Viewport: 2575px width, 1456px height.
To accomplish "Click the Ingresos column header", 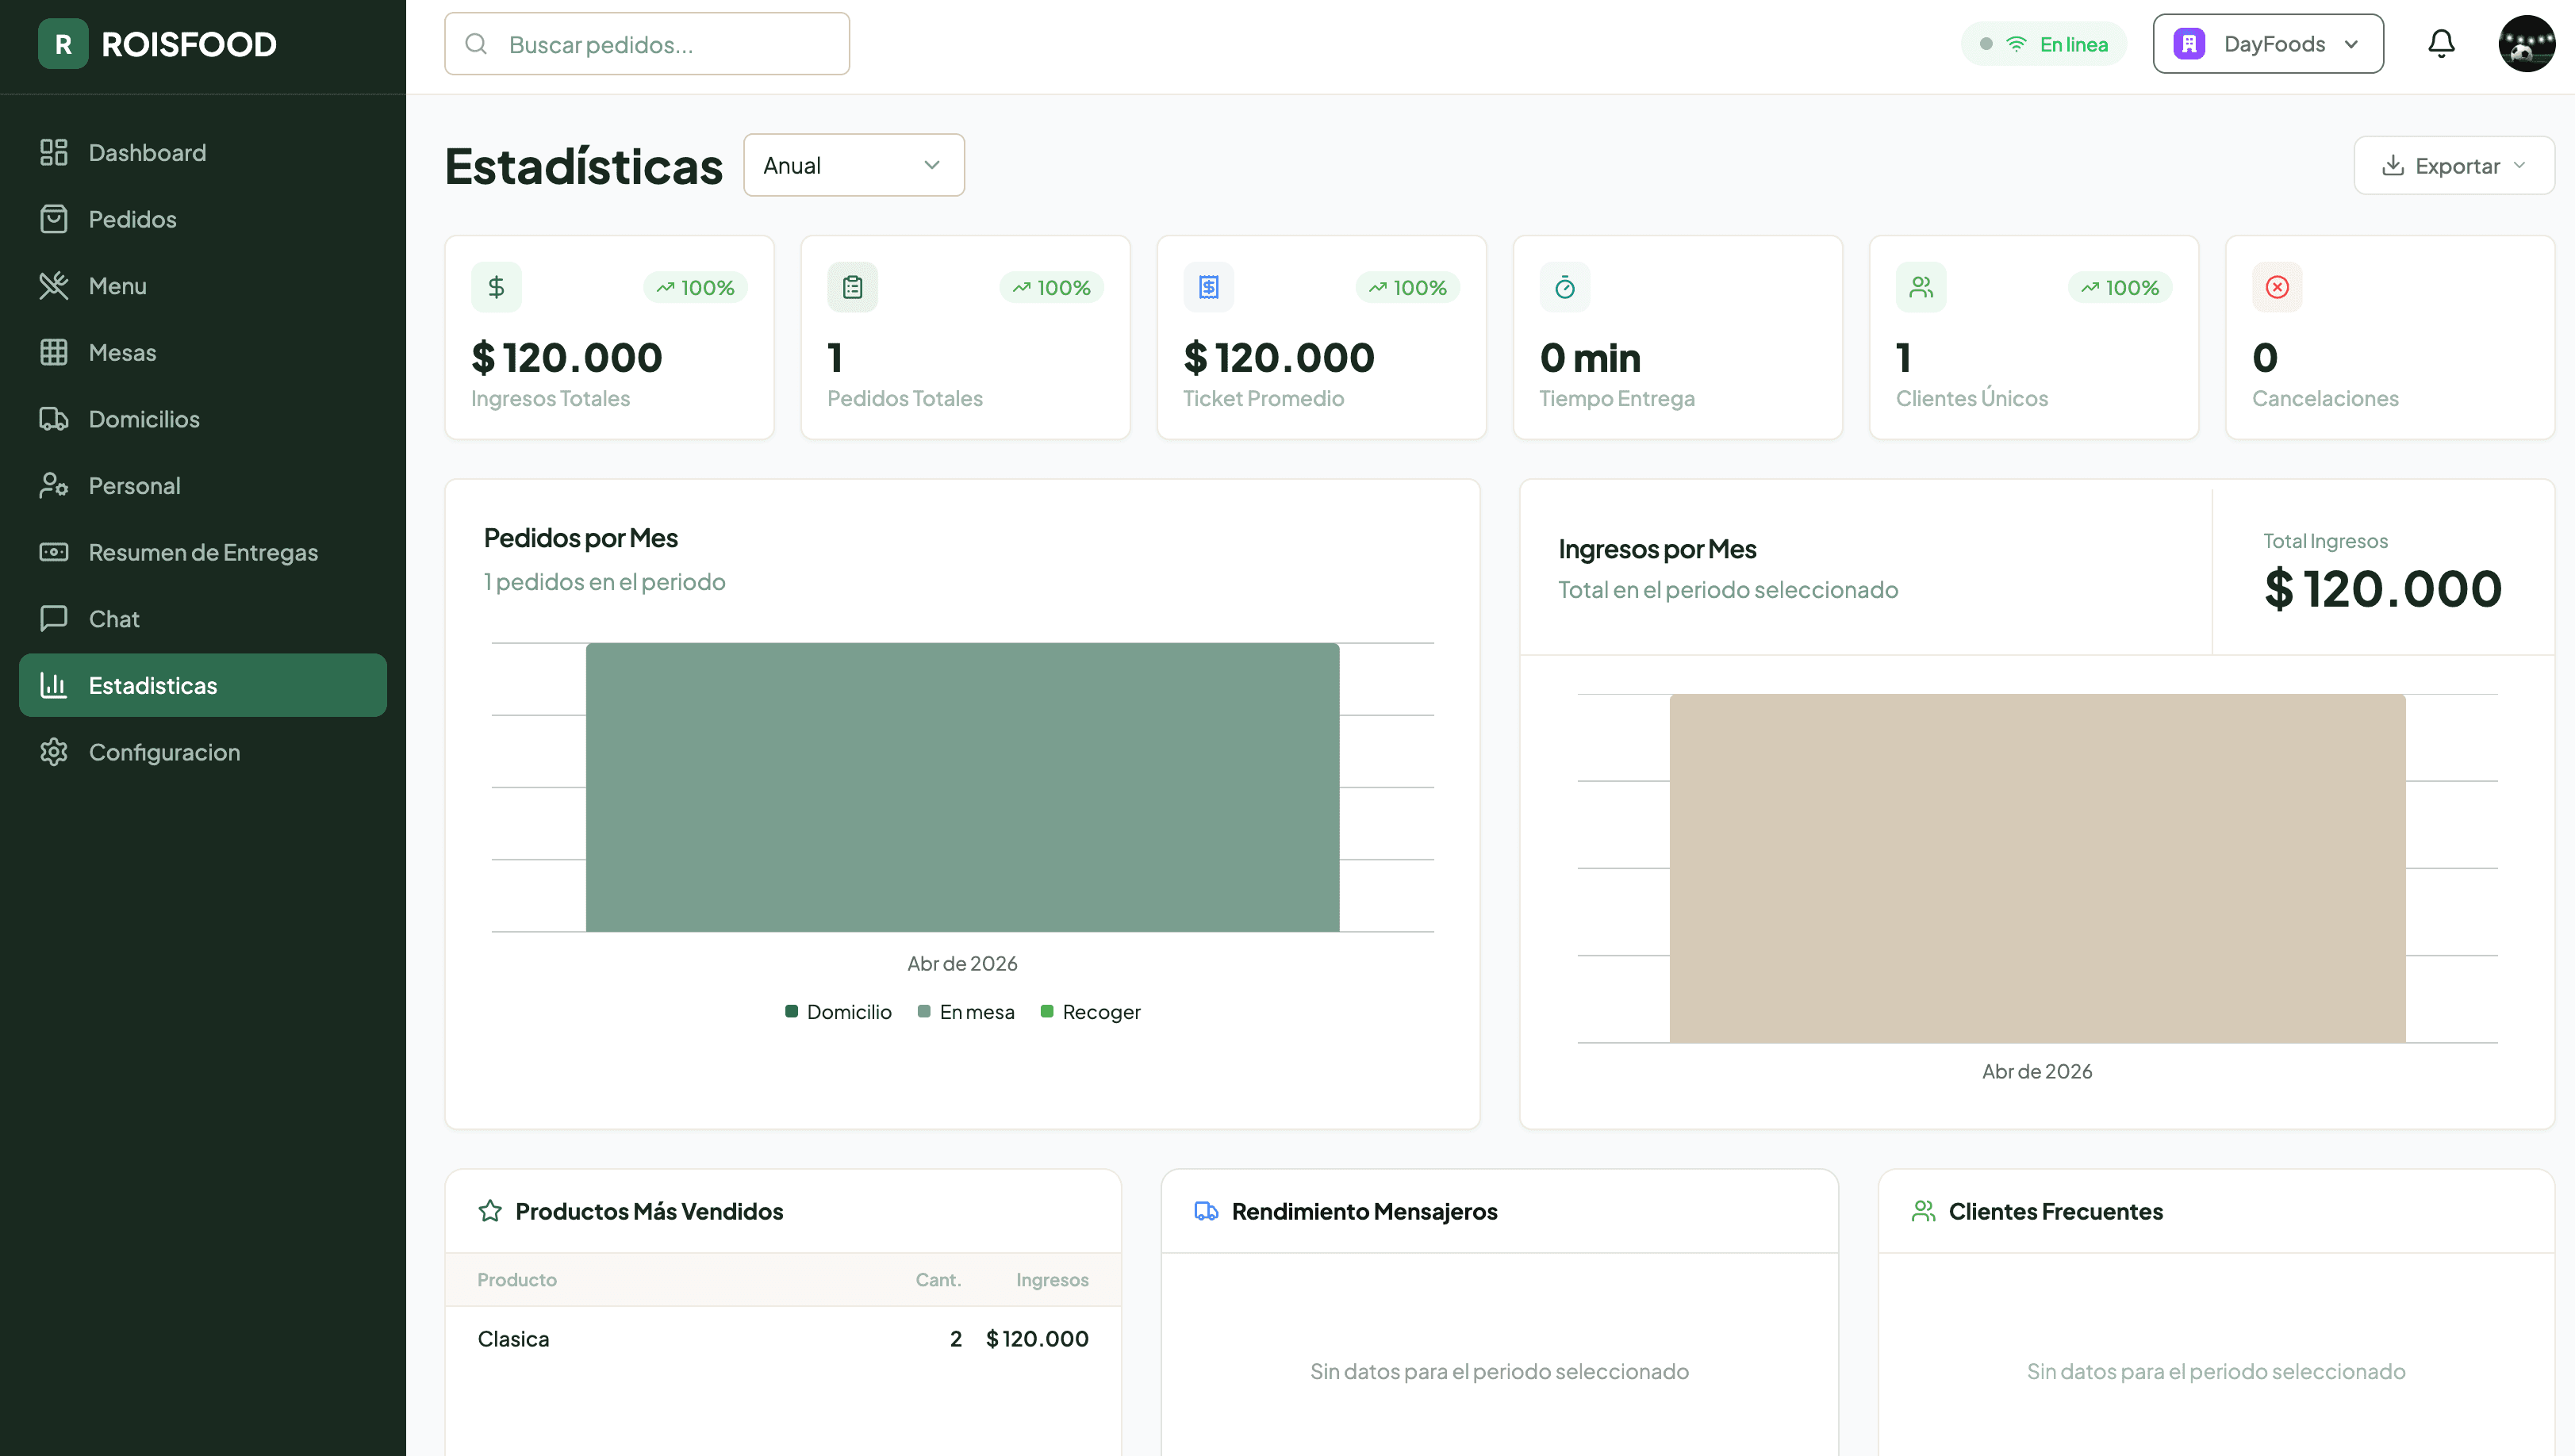I will coord(1052,1280).
